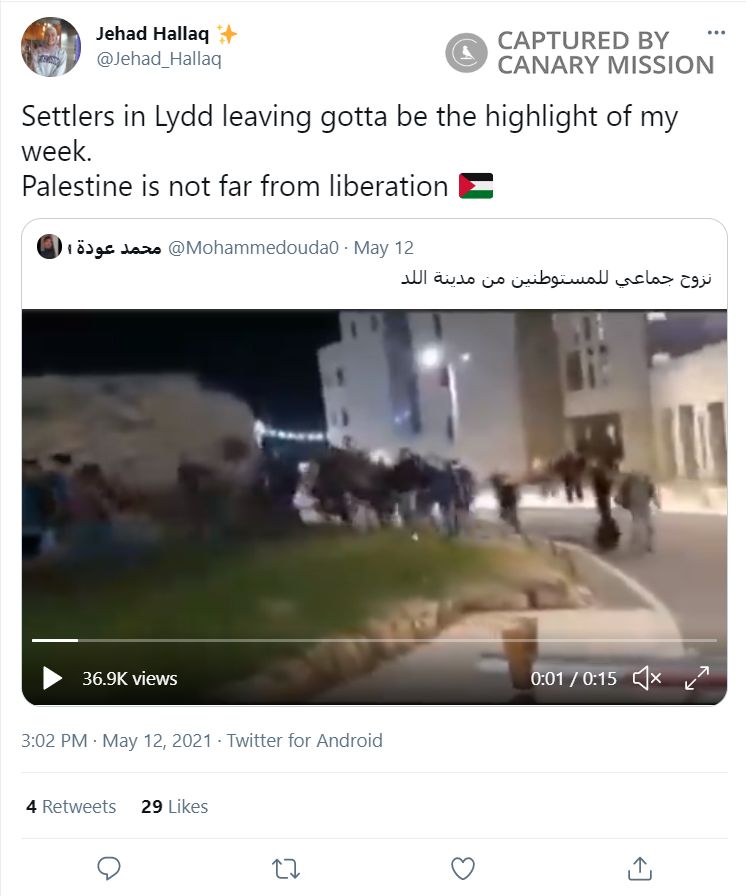746x896 pixels.
Task: Click quoted author's small avatar
Action: [x=49, y=247]
